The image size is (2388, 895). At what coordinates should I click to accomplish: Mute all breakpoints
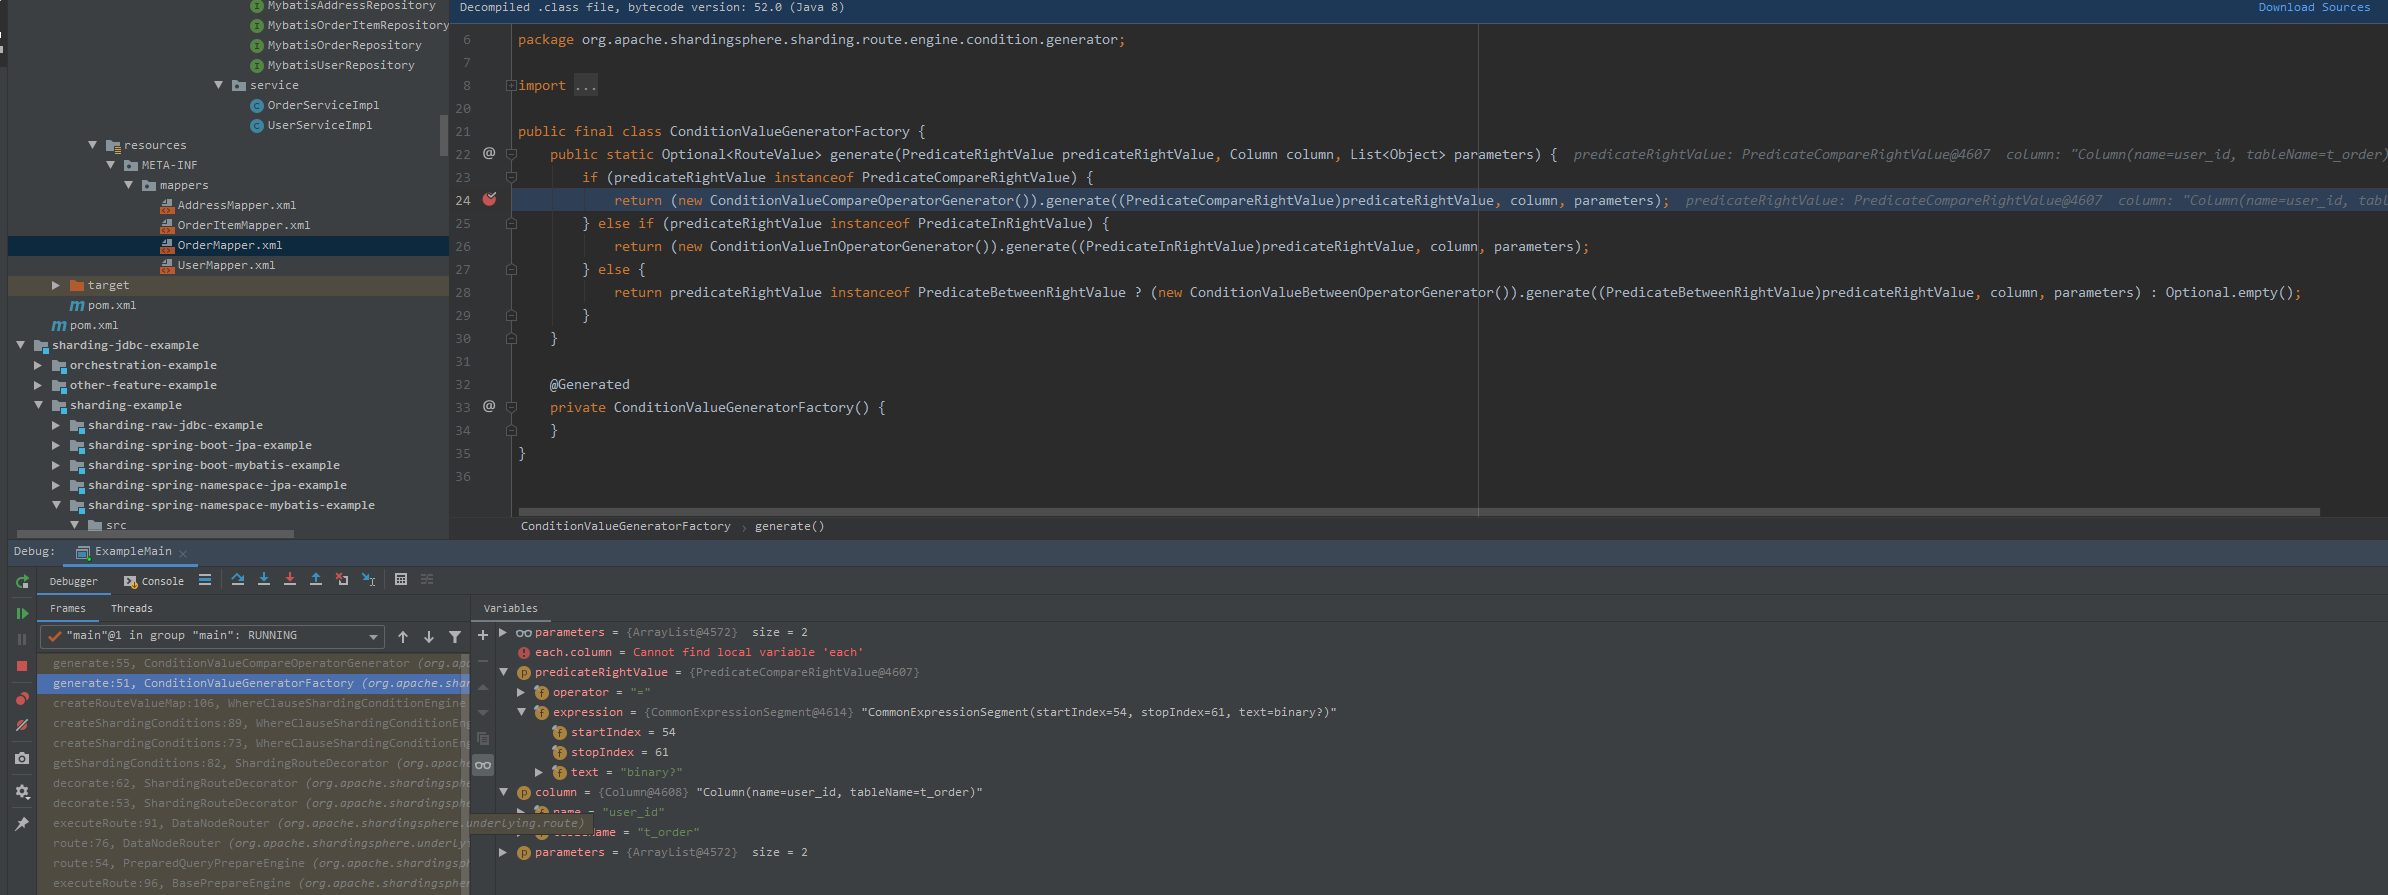coord(22,725)
